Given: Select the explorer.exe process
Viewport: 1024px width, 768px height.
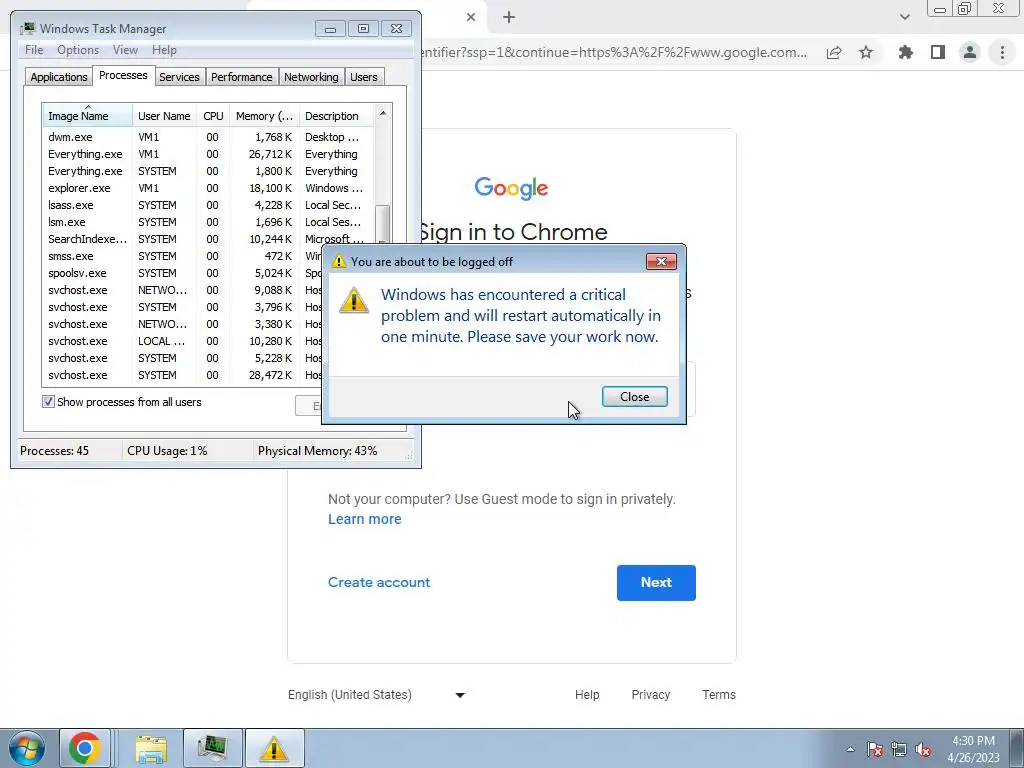Looking at the screenshot, I should pos(208,187).
